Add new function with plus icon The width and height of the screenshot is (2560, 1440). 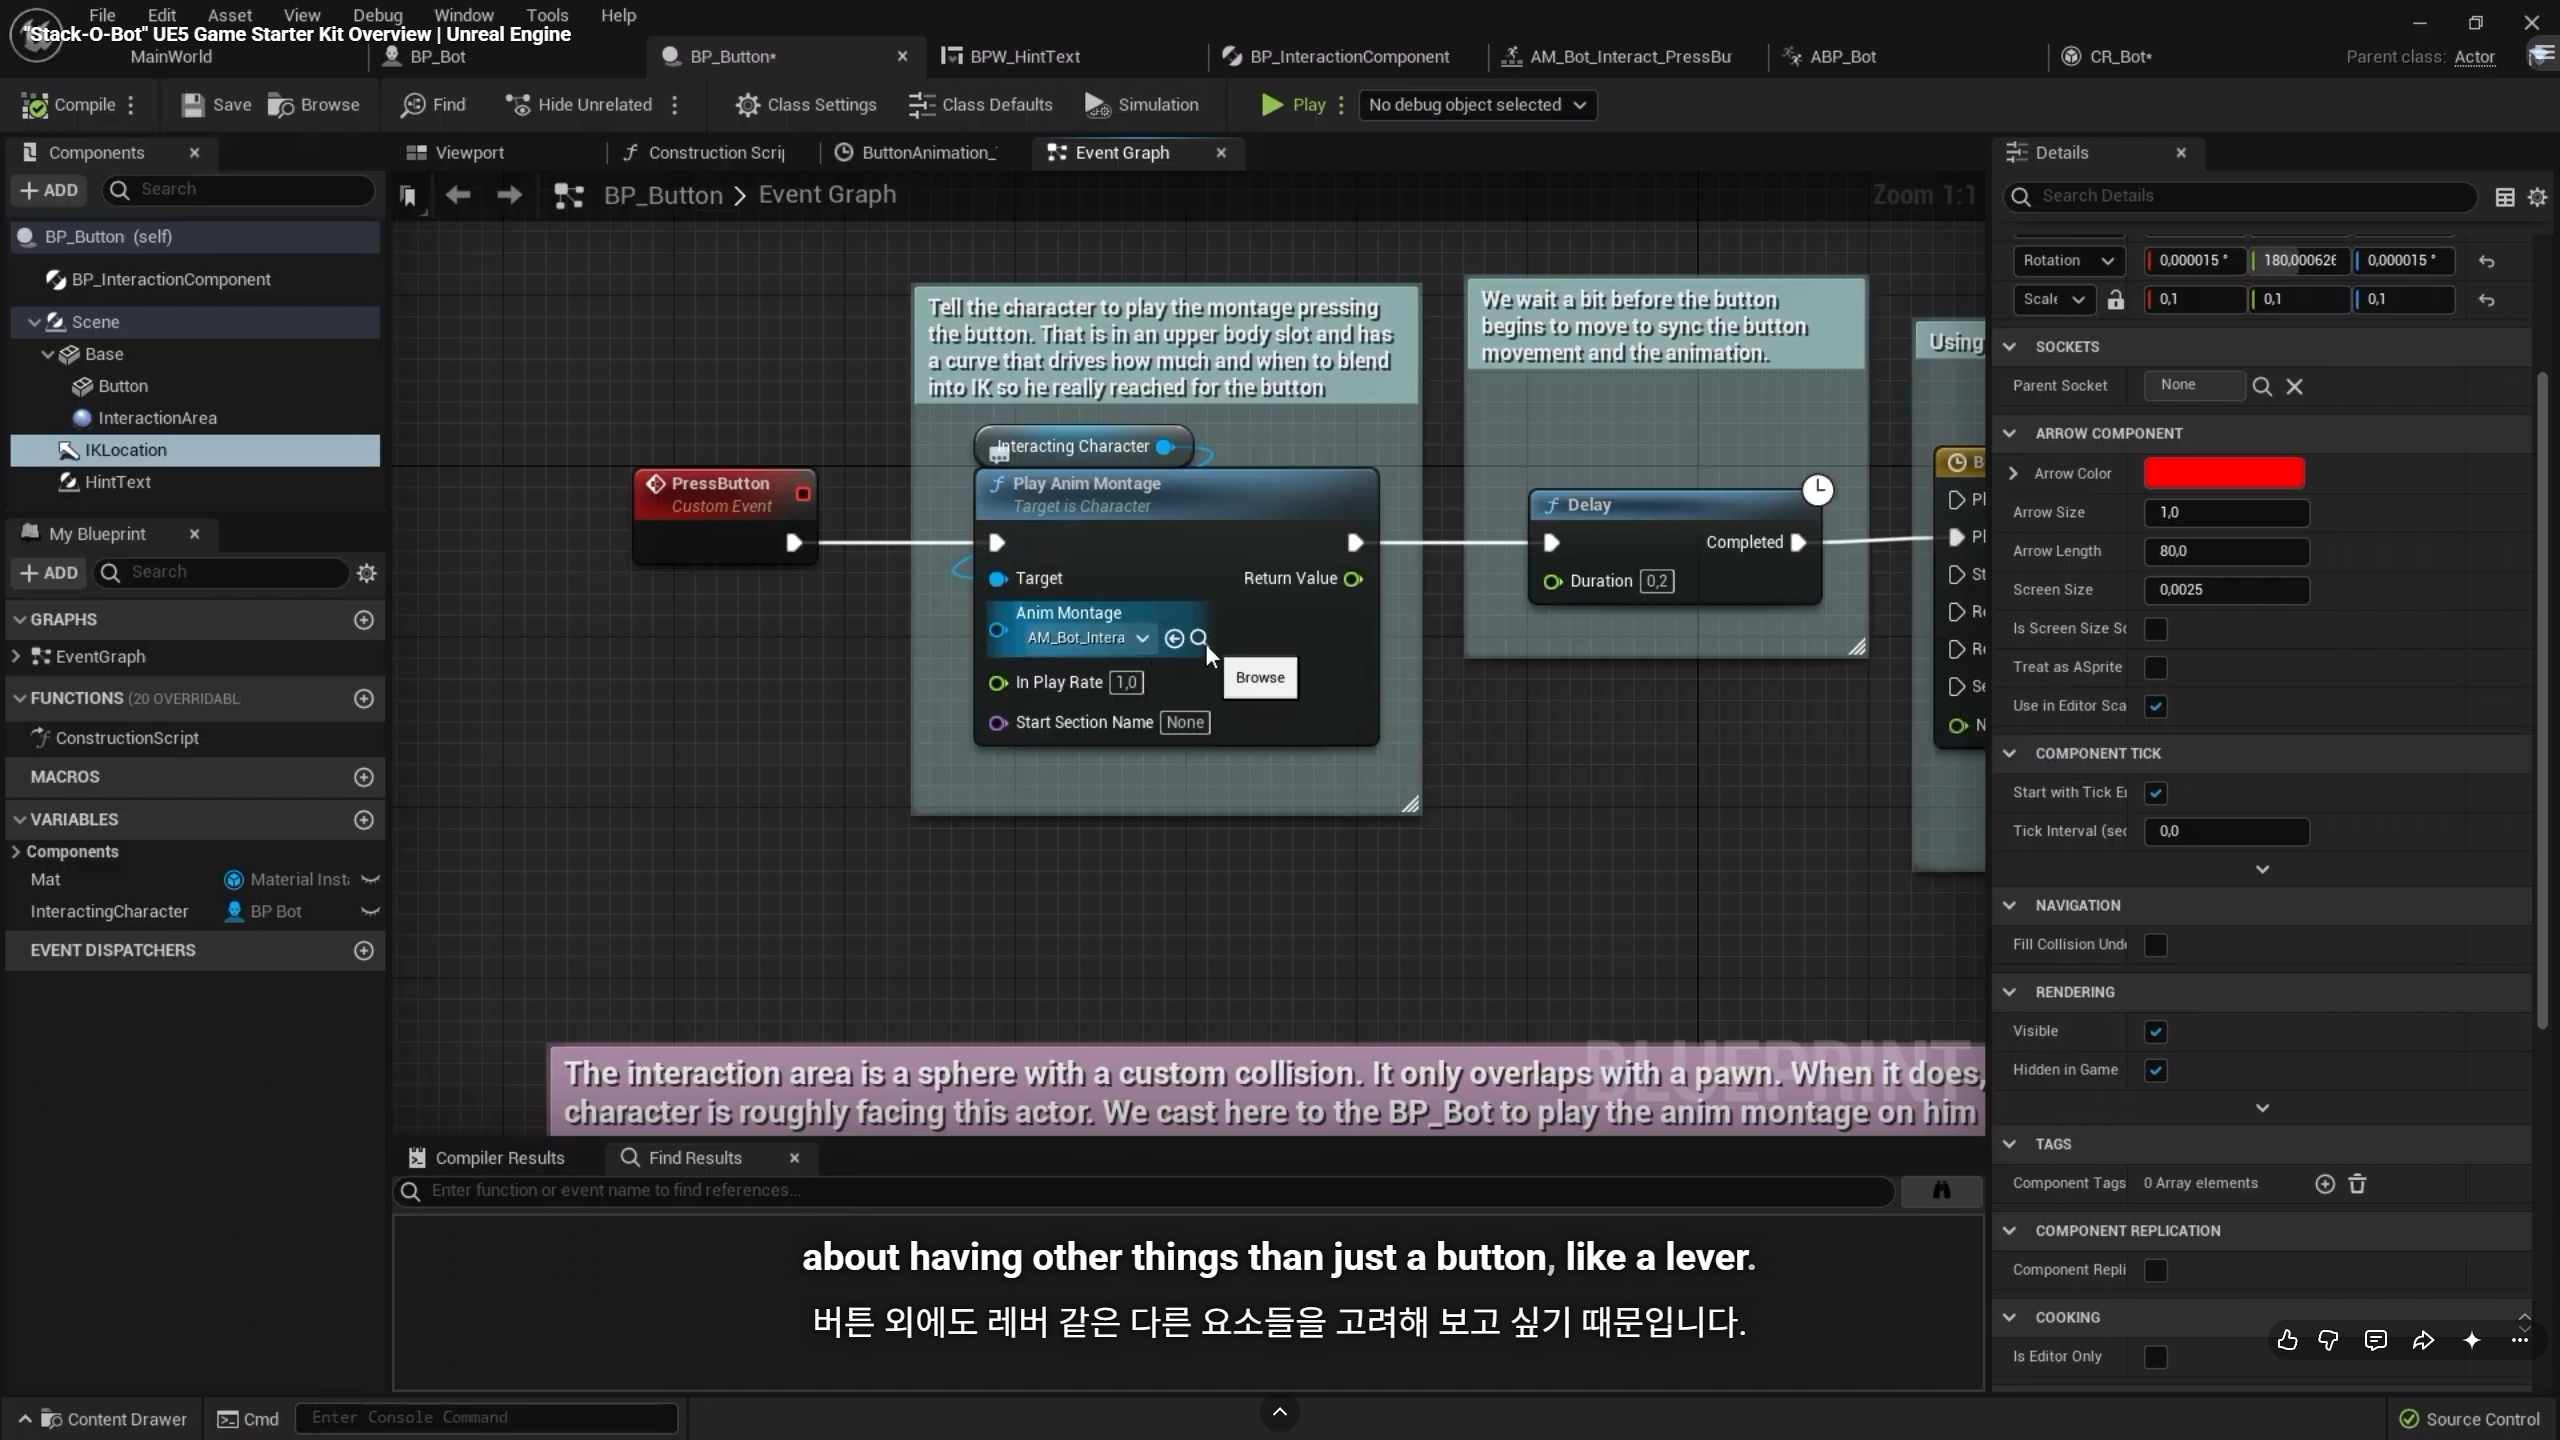pyautogui.click(x=364, y=698)
